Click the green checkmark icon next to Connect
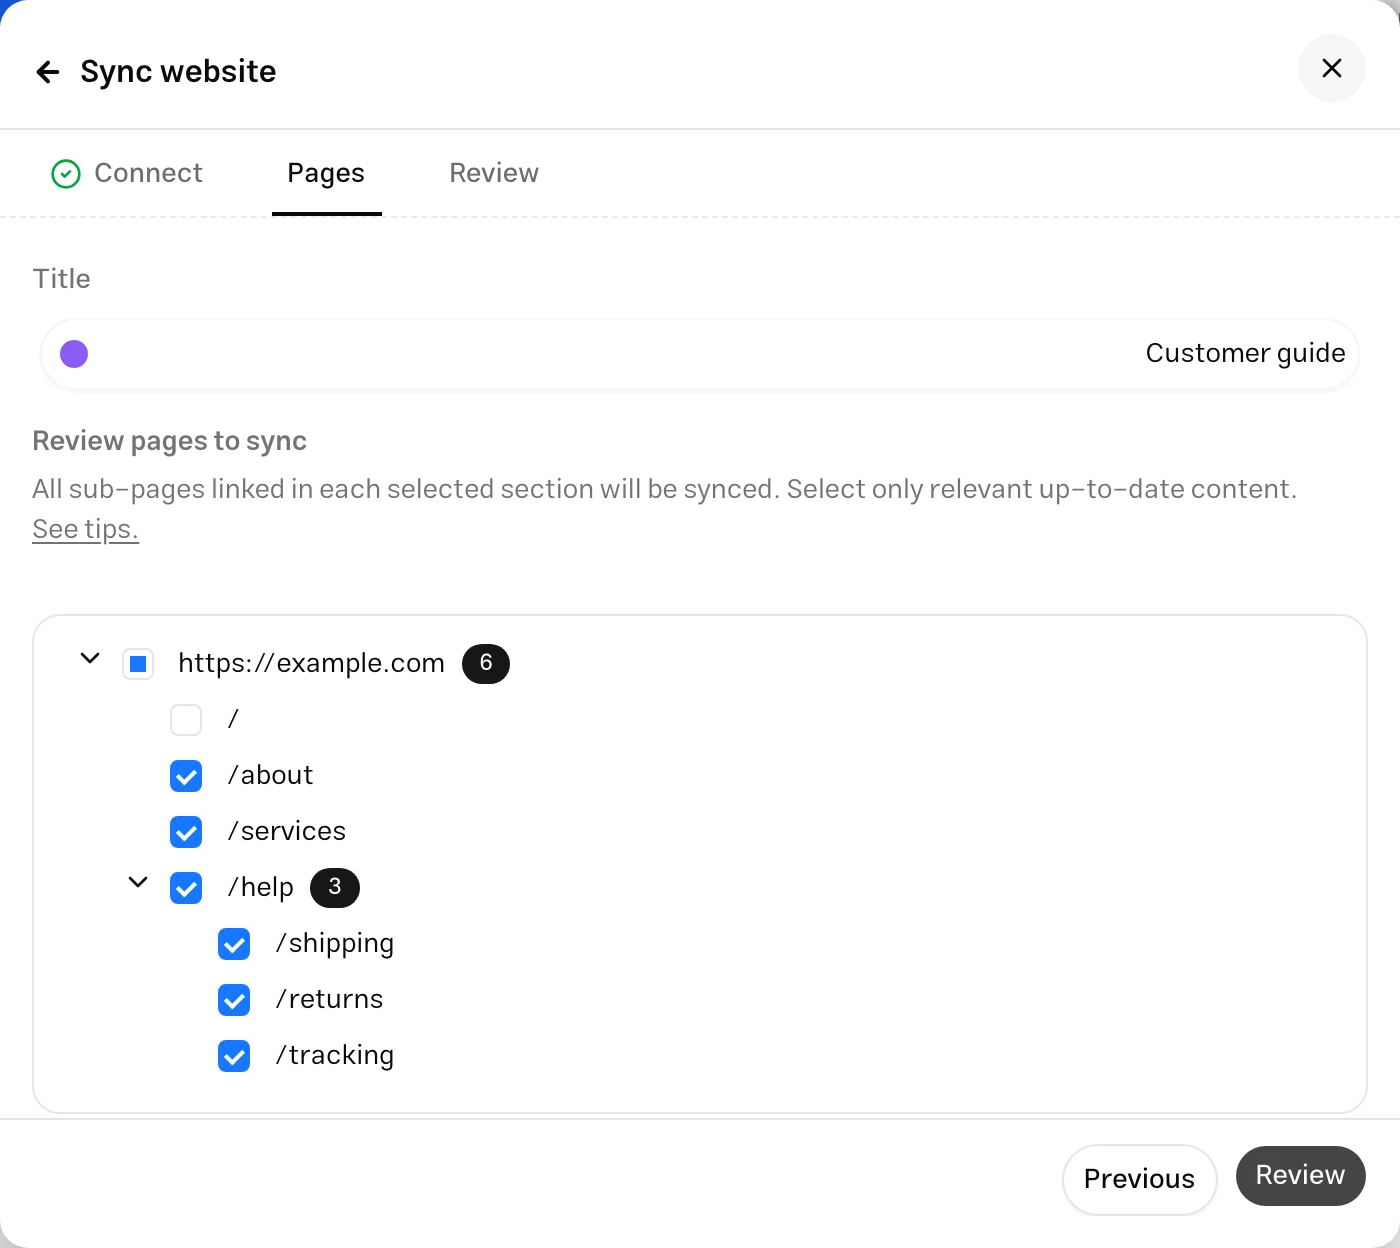 pos(65,174)
